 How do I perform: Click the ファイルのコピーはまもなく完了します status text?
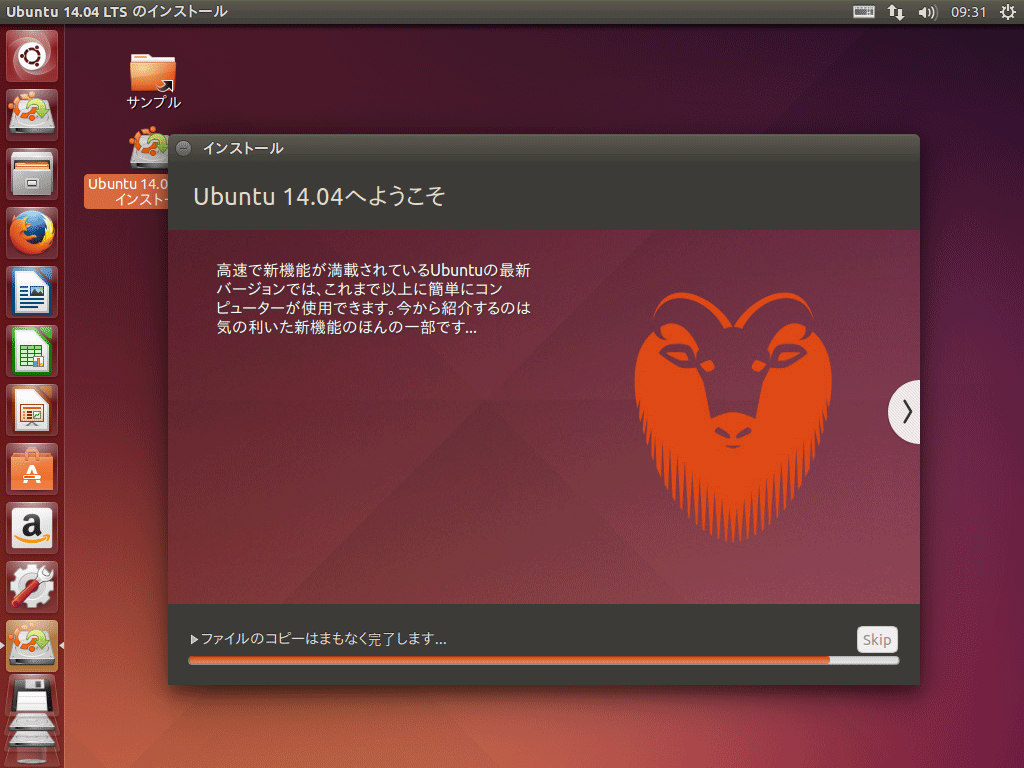tap(323, 639)
